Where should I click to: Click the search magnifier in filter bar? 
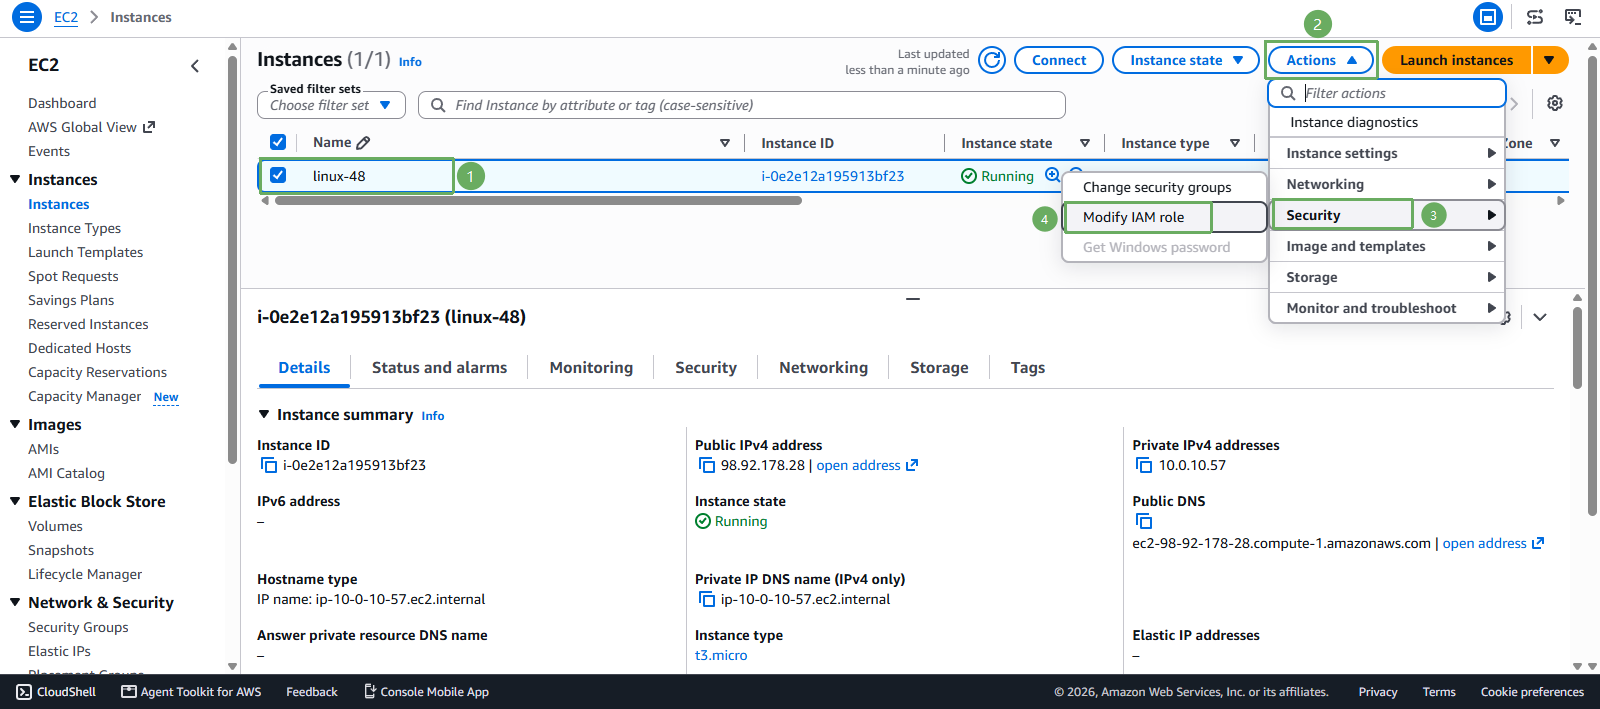tap(438, 105)
